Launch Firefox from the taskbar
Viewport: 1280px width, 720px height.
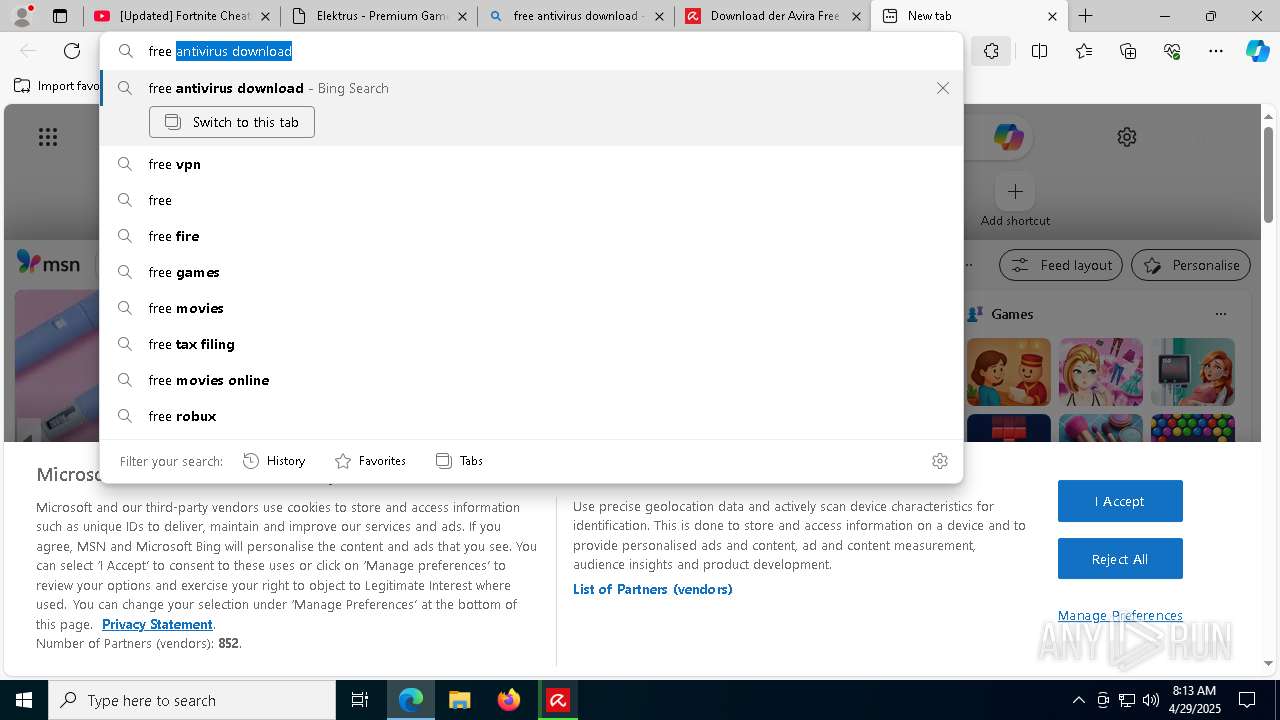coord(509,700)
